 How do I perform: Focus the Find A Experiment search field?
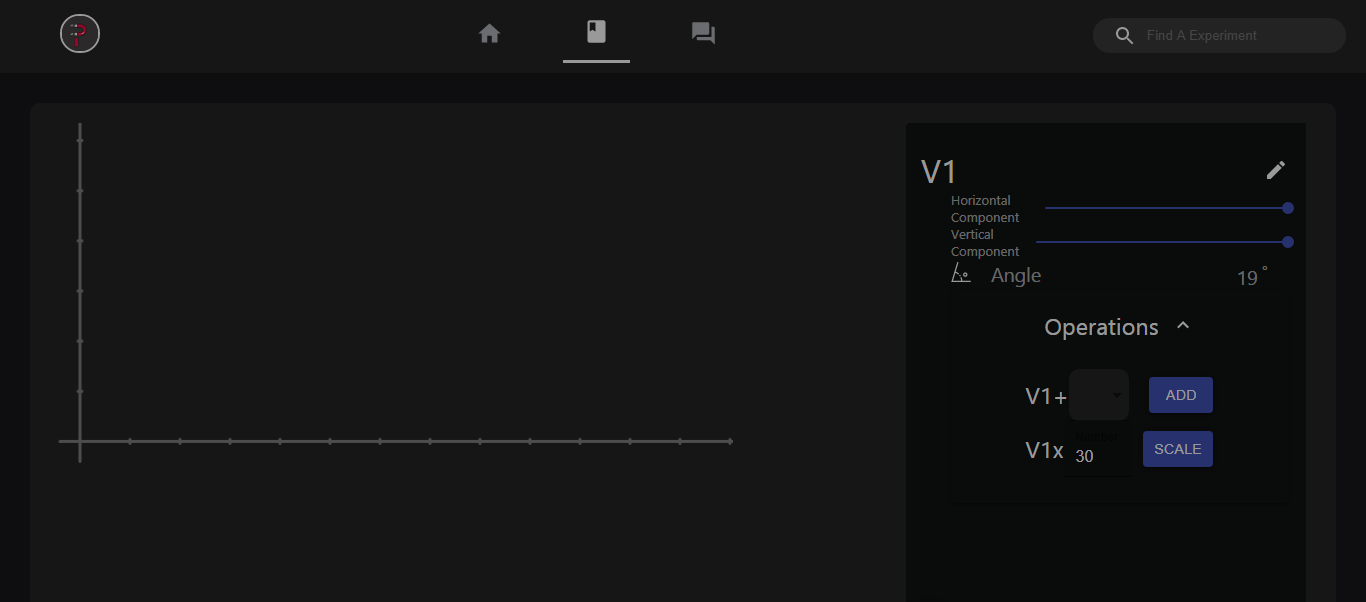tap(1220, 35)
